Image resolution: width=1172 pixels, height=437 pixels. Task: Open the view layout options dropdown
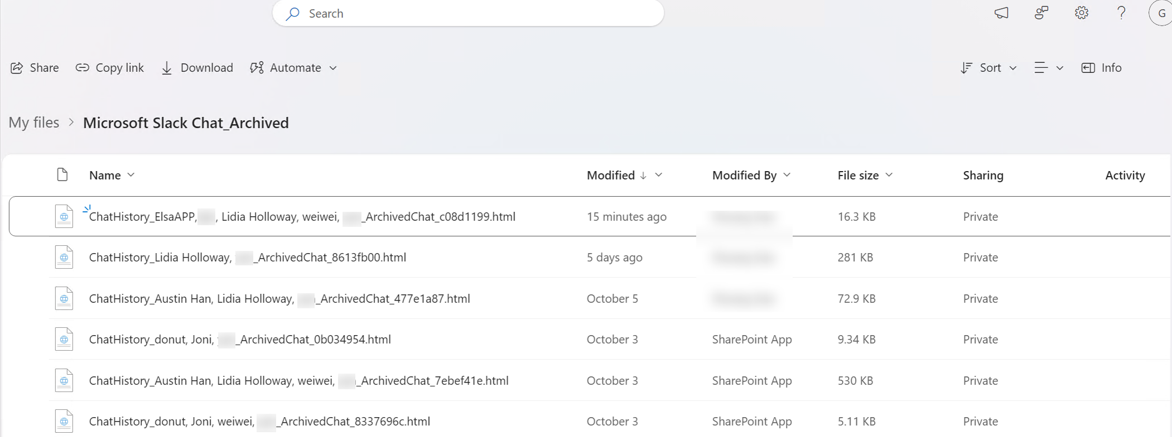1049,68
